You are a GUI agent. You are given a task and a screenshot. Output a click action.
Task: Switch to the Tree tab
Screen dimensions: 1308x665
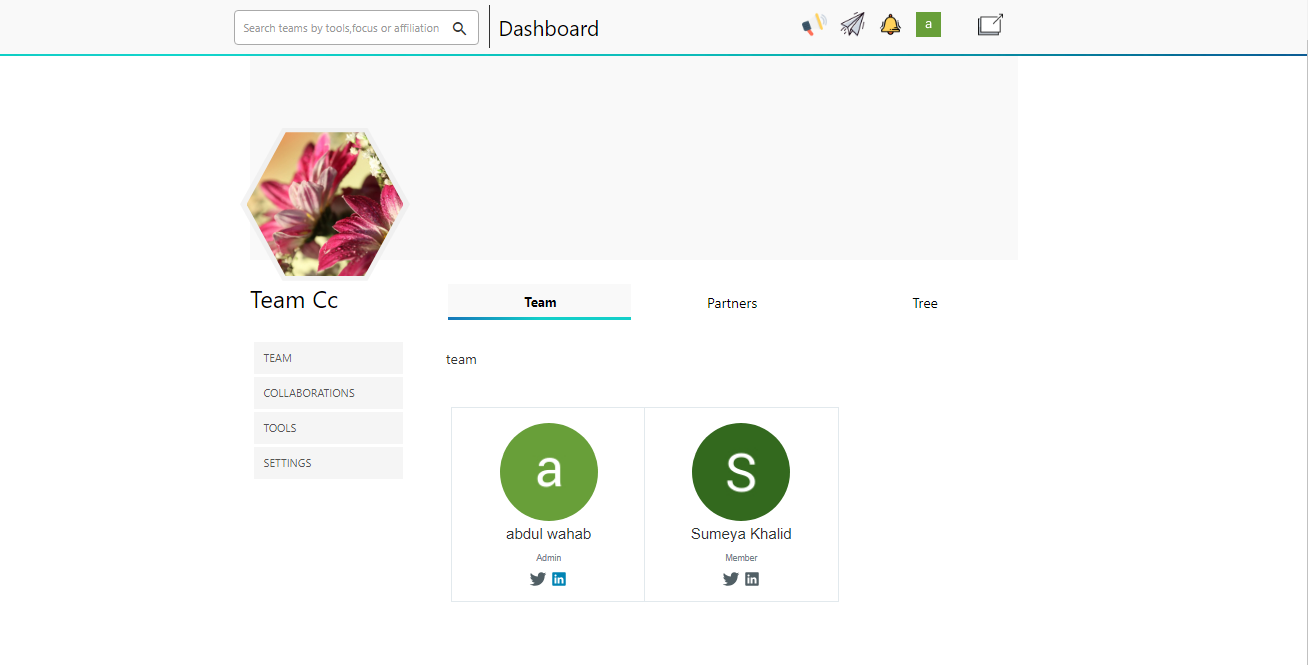coord(925,303)
